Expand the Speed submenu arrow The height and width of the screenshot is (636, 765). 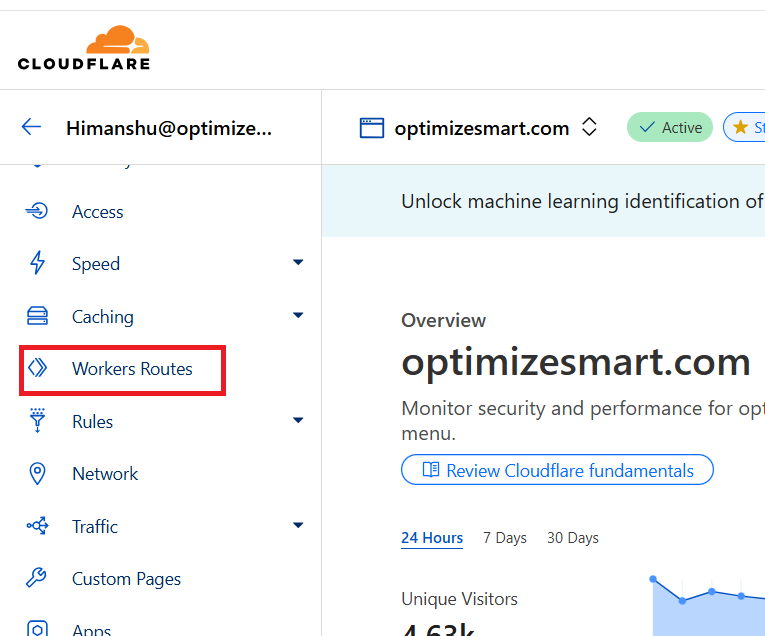point(297,263)
